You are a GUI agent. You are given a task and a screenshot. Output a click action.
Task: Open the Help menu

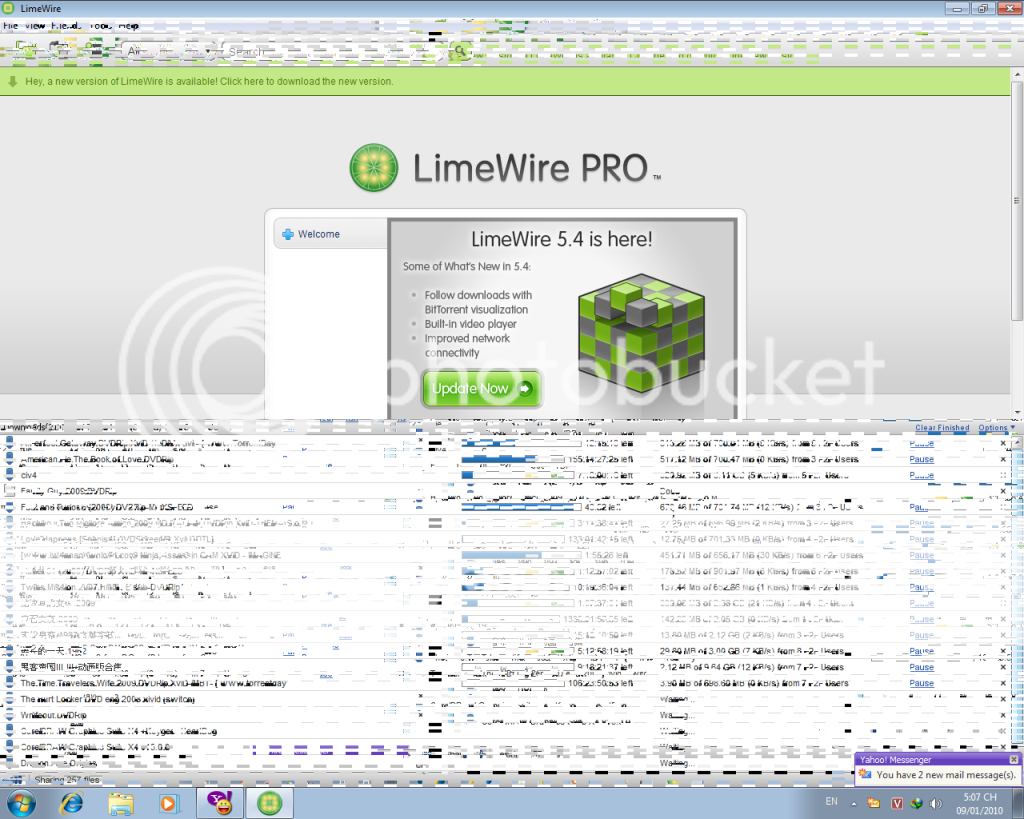click(x=129, y=25)
